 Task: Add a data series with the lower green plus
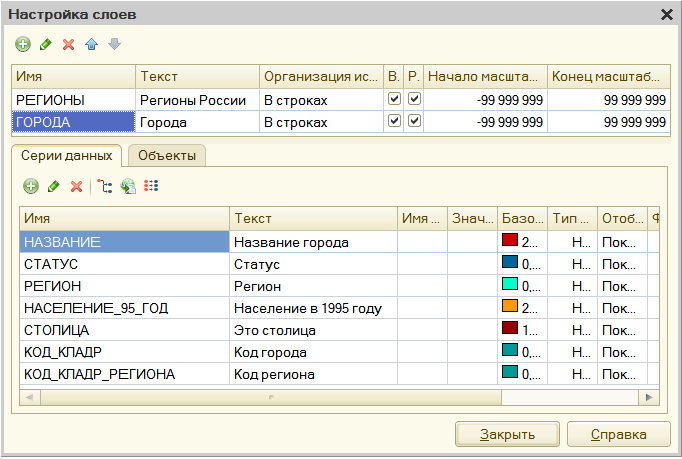[30, 186]
